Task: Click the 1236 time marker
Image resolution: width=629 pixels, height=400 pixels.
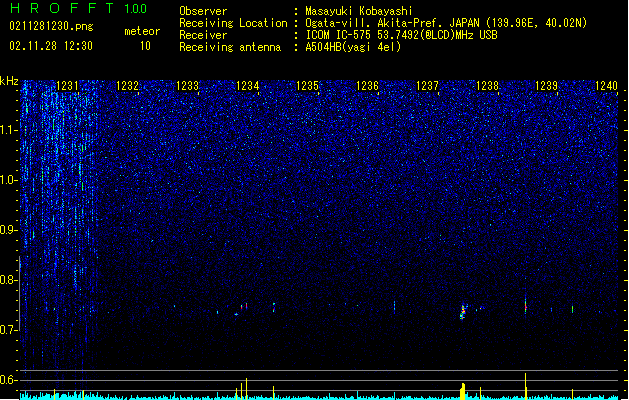Action: [x=367, y=86]
